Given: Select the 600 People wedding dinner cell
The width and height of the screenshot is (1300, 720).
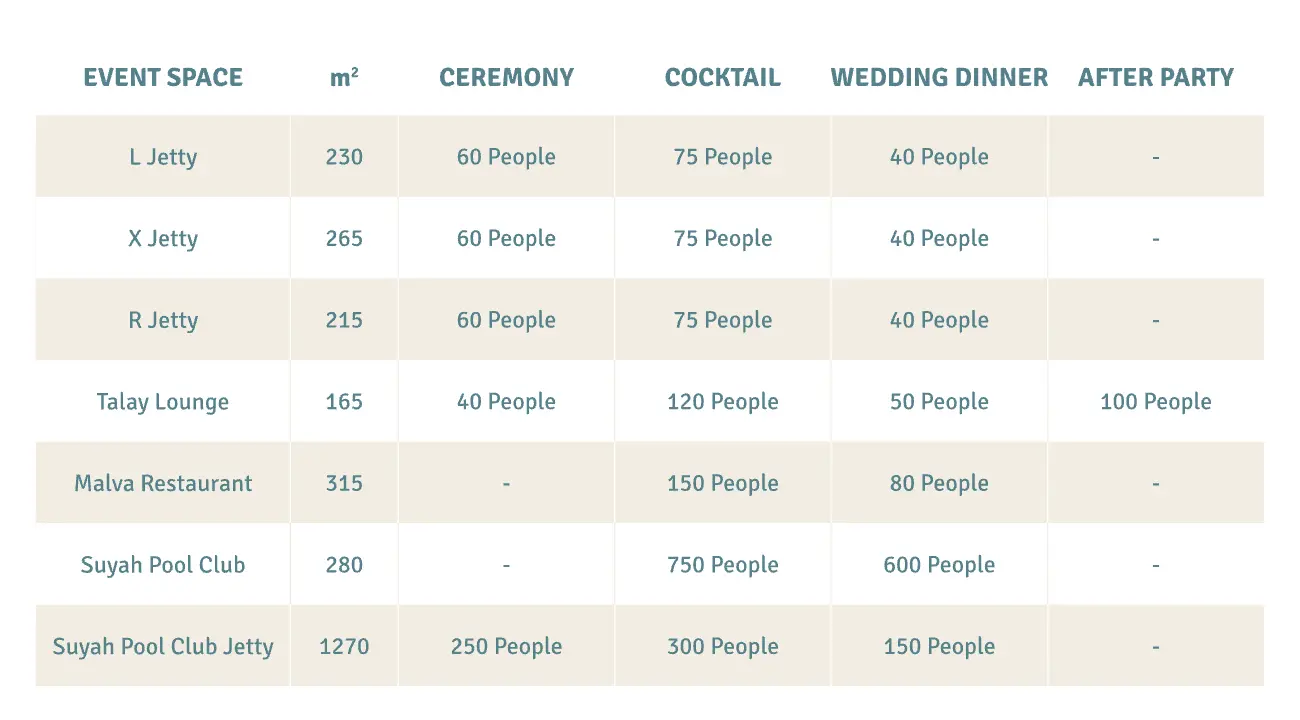Looking at the screenshot, I should [x=939, y=565].
